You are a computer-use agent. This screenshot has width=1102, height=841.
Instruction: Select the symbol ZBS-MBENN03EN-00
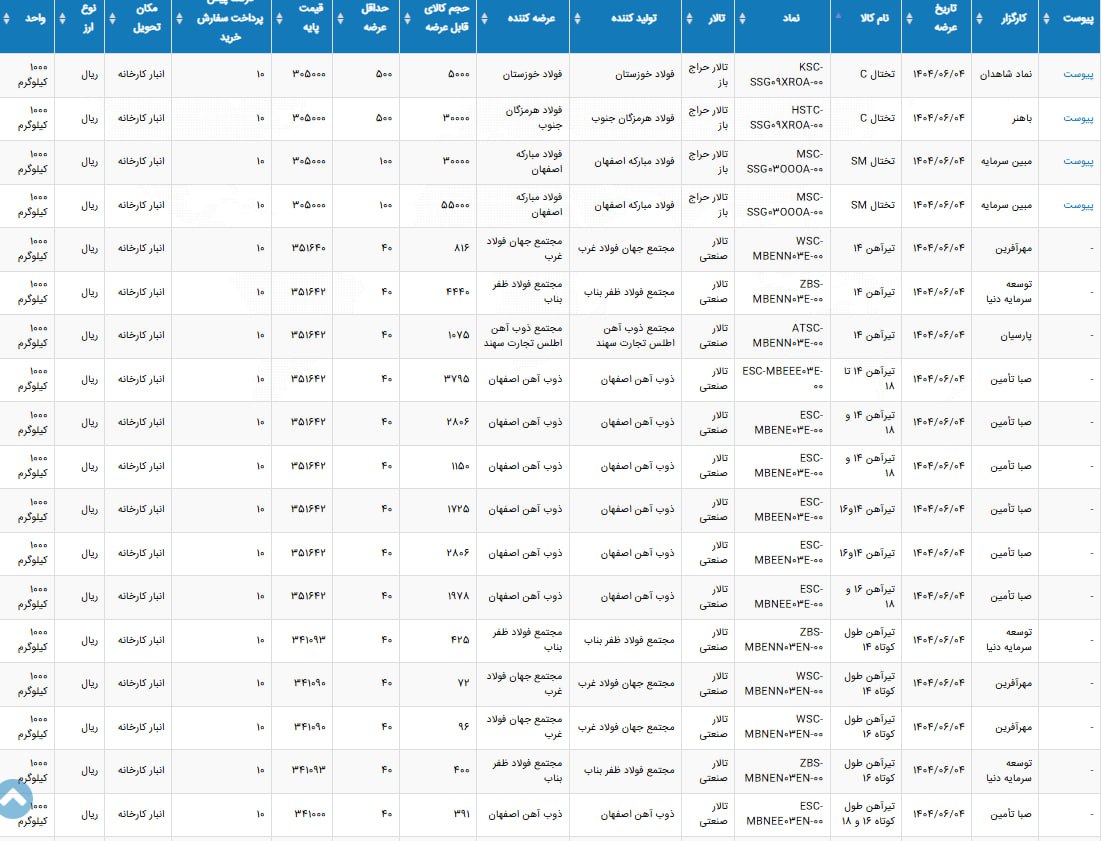coord(783,640)
